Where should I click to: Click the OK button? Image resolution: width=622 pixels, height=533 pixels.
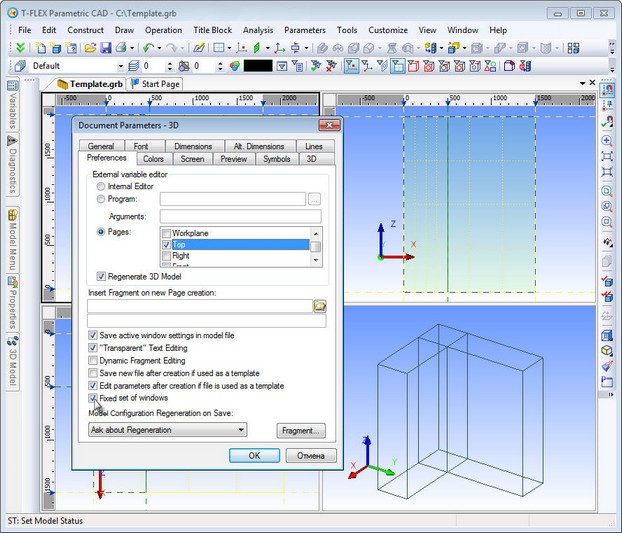254,455
